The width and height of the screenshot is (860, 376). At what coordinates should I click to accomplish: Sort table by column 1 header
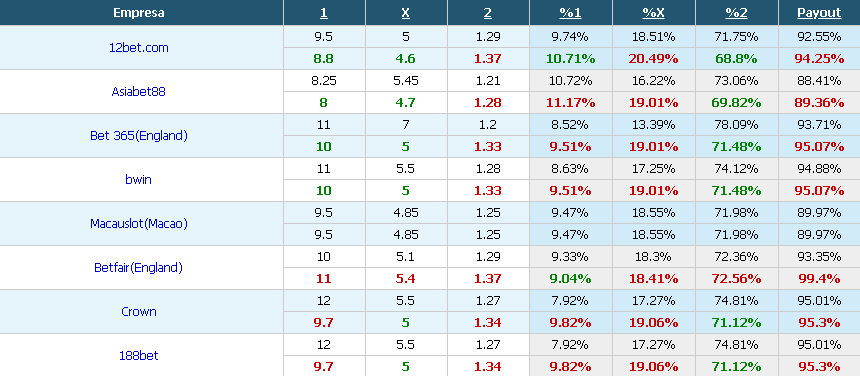[x=324, y=13]
